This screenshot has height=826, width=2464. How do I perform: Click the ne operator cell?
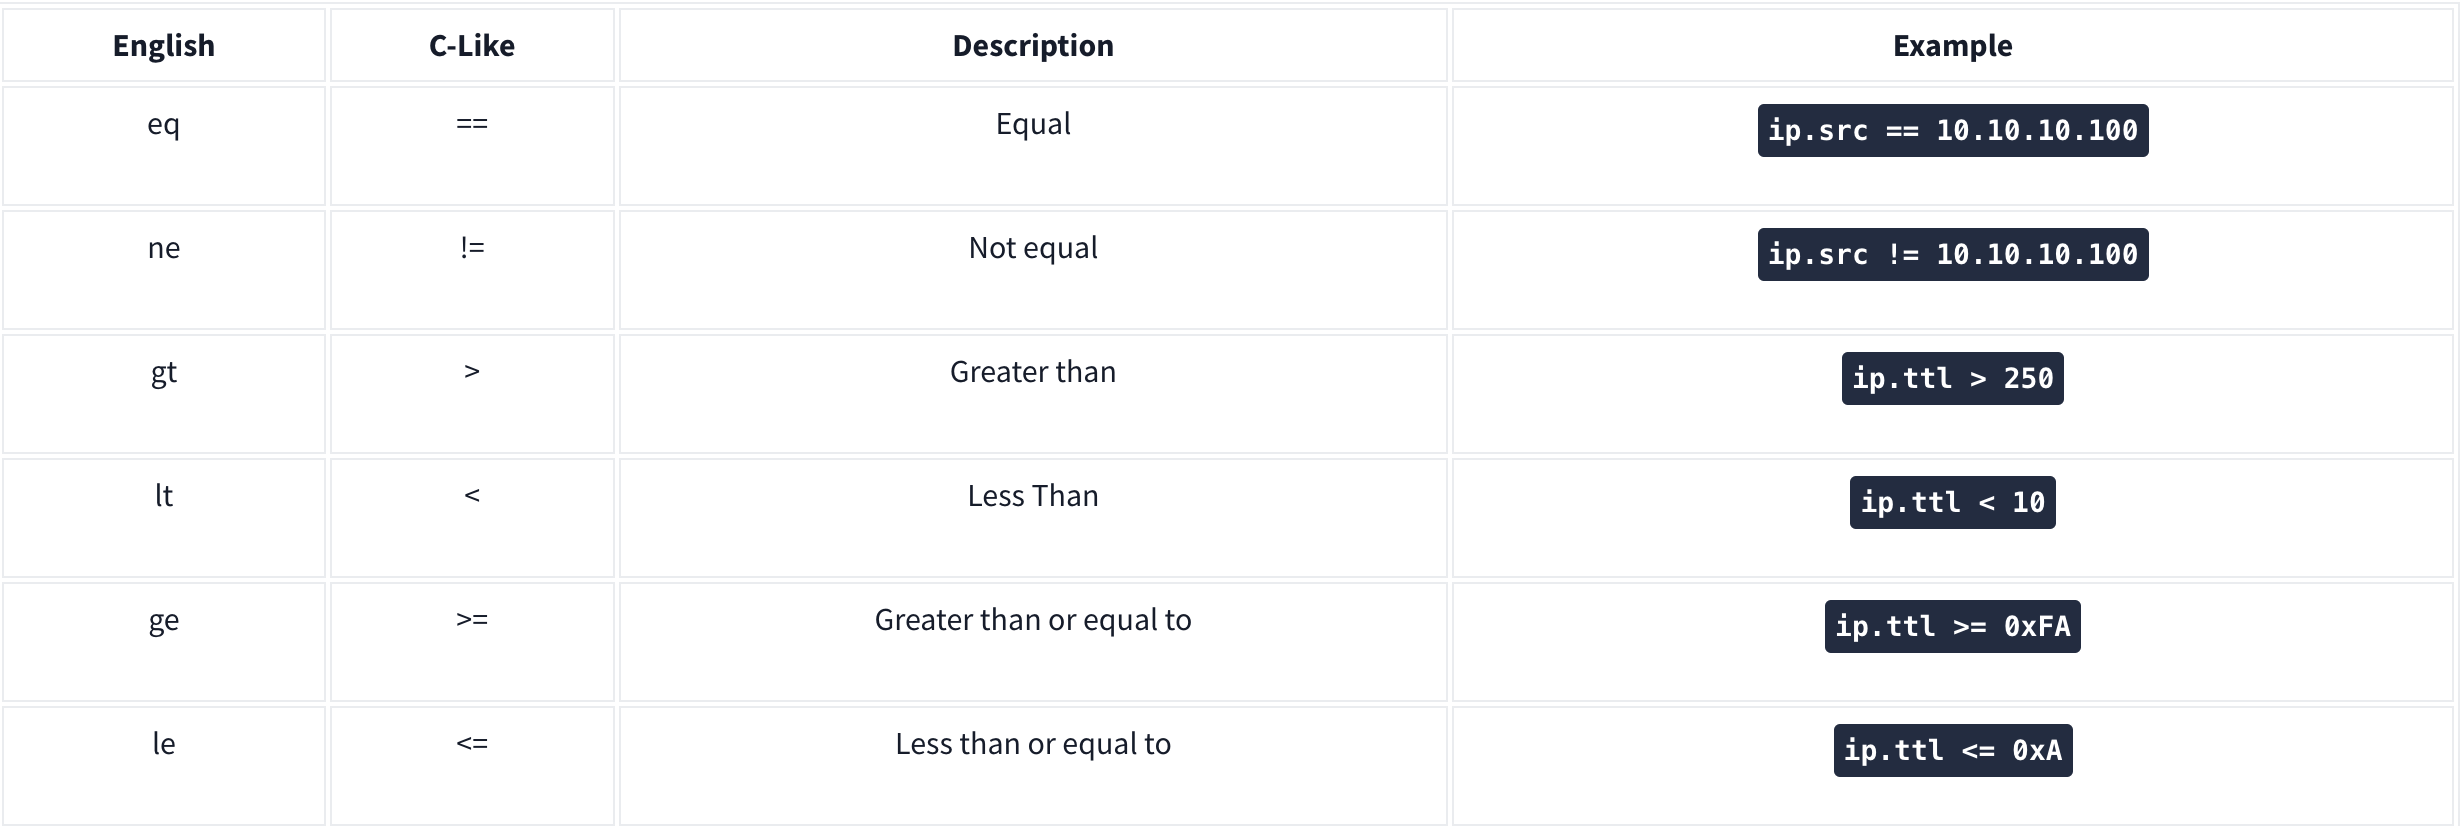pos(164,270)
